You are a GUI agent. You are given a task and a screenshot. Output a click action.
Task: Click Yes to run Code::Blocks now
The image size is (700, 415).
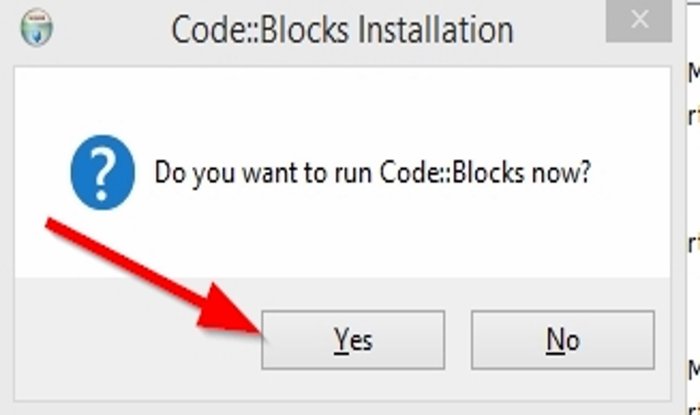tap(353, 340)
